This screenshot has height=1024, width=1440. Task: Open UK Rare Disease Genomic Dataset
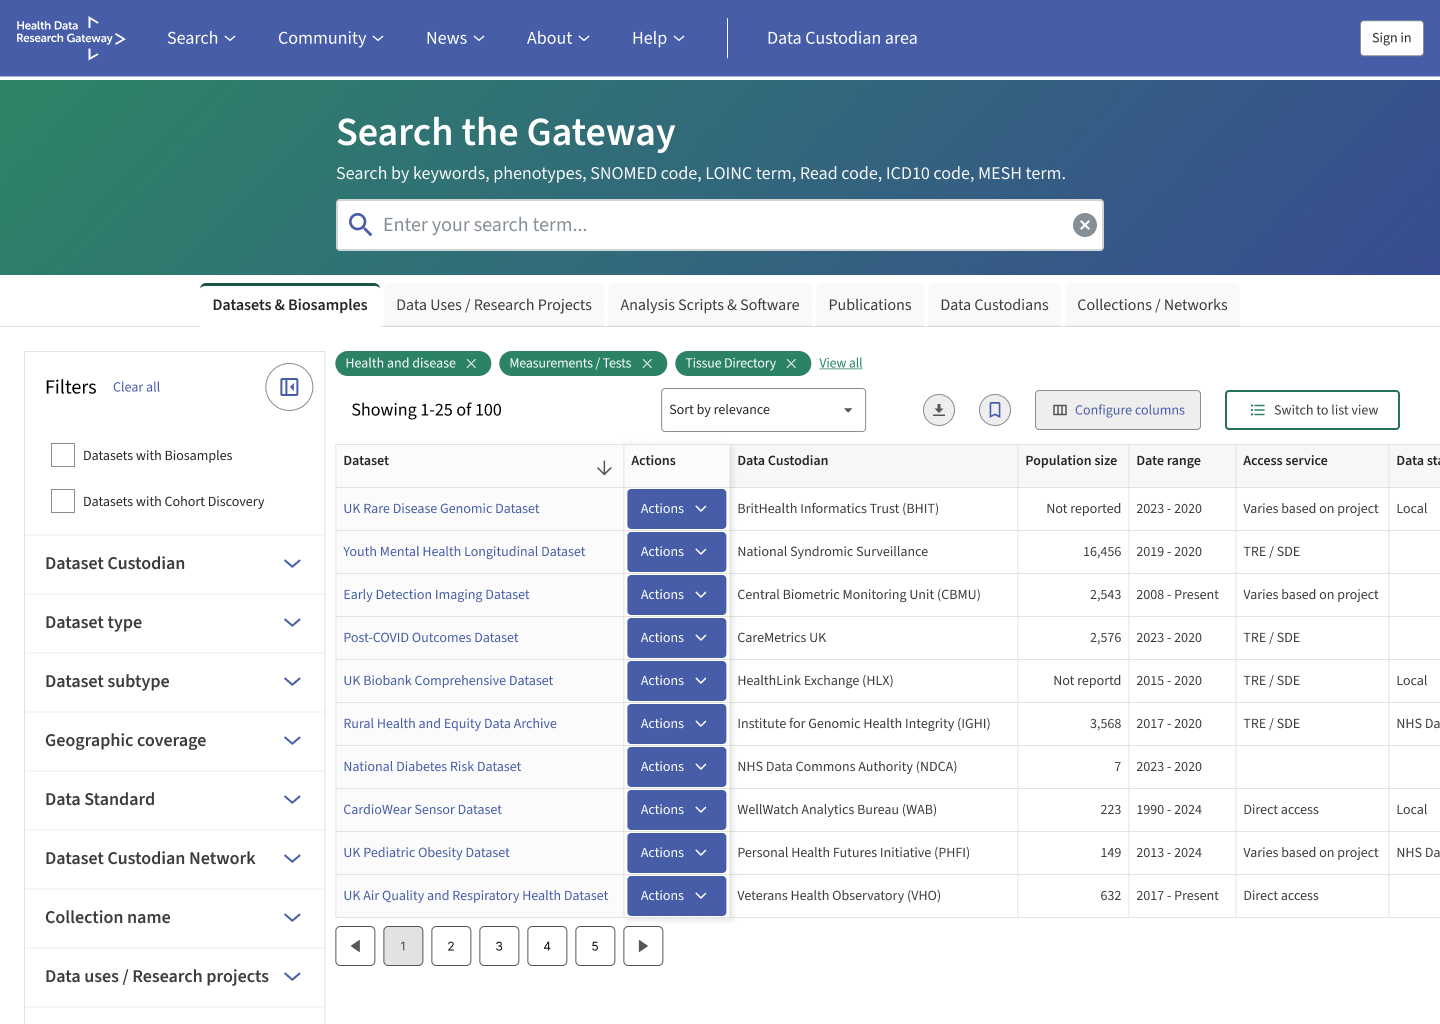pos(441,509)
